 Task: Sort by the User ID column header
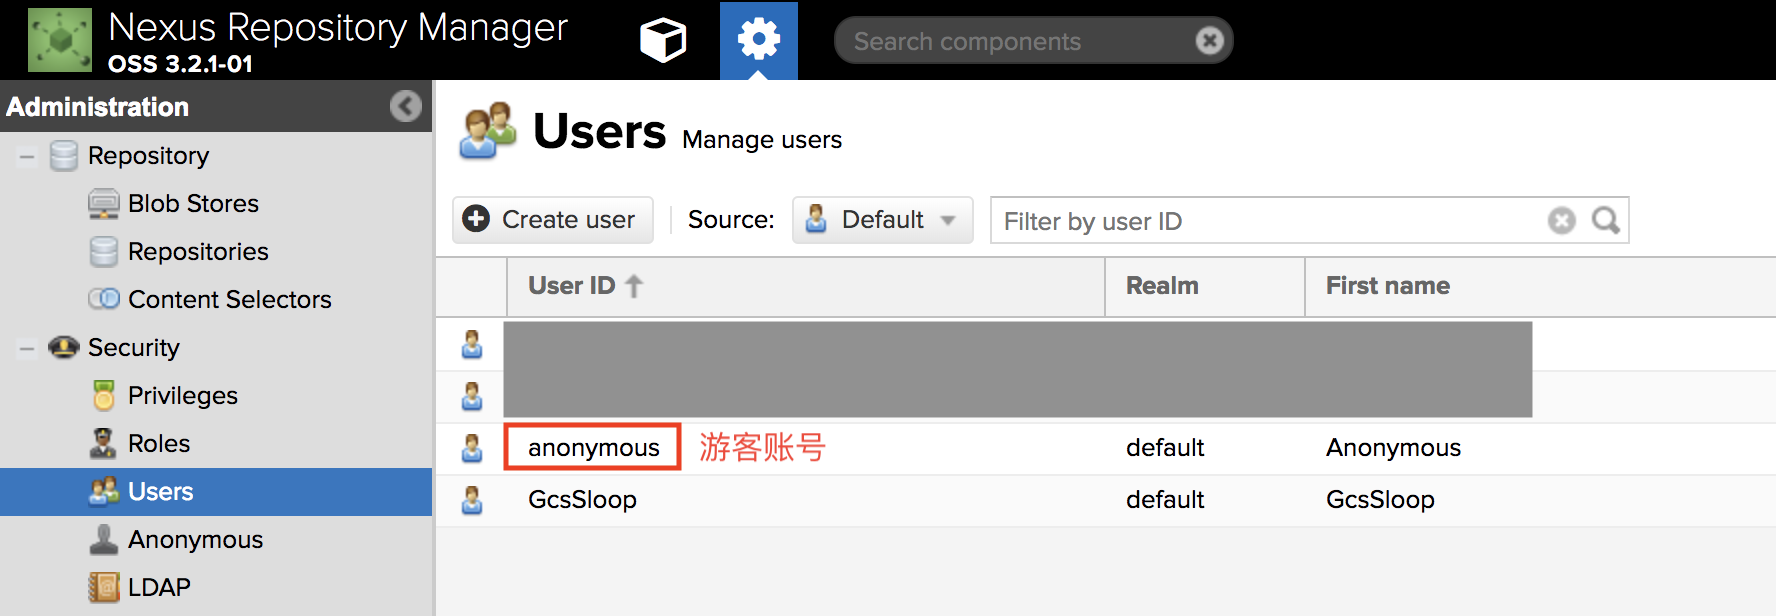806,287
